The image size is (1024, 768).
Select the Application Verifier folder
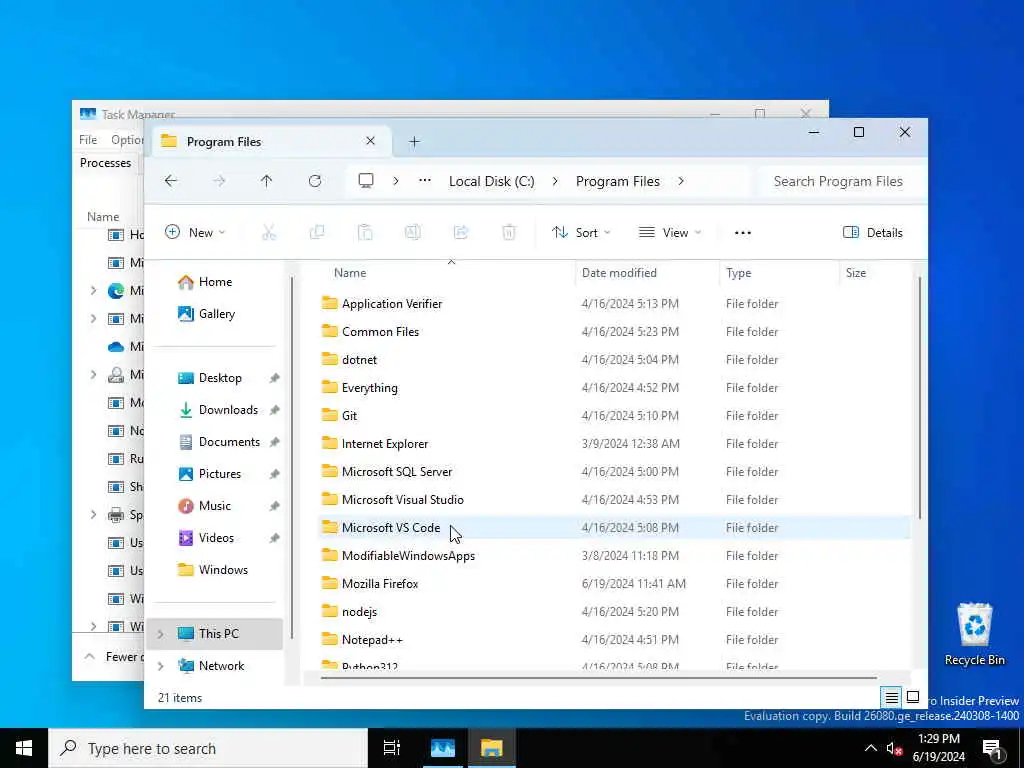coord(614,304)
